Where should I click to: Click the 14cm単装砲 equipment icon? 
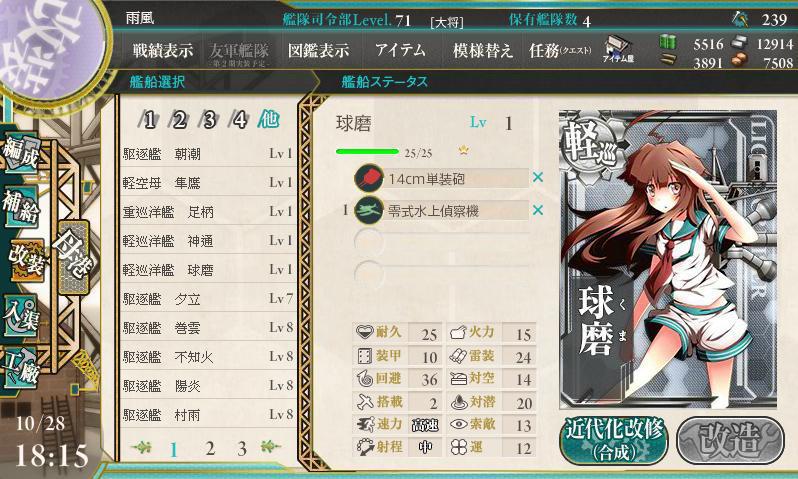coord(369,178)
